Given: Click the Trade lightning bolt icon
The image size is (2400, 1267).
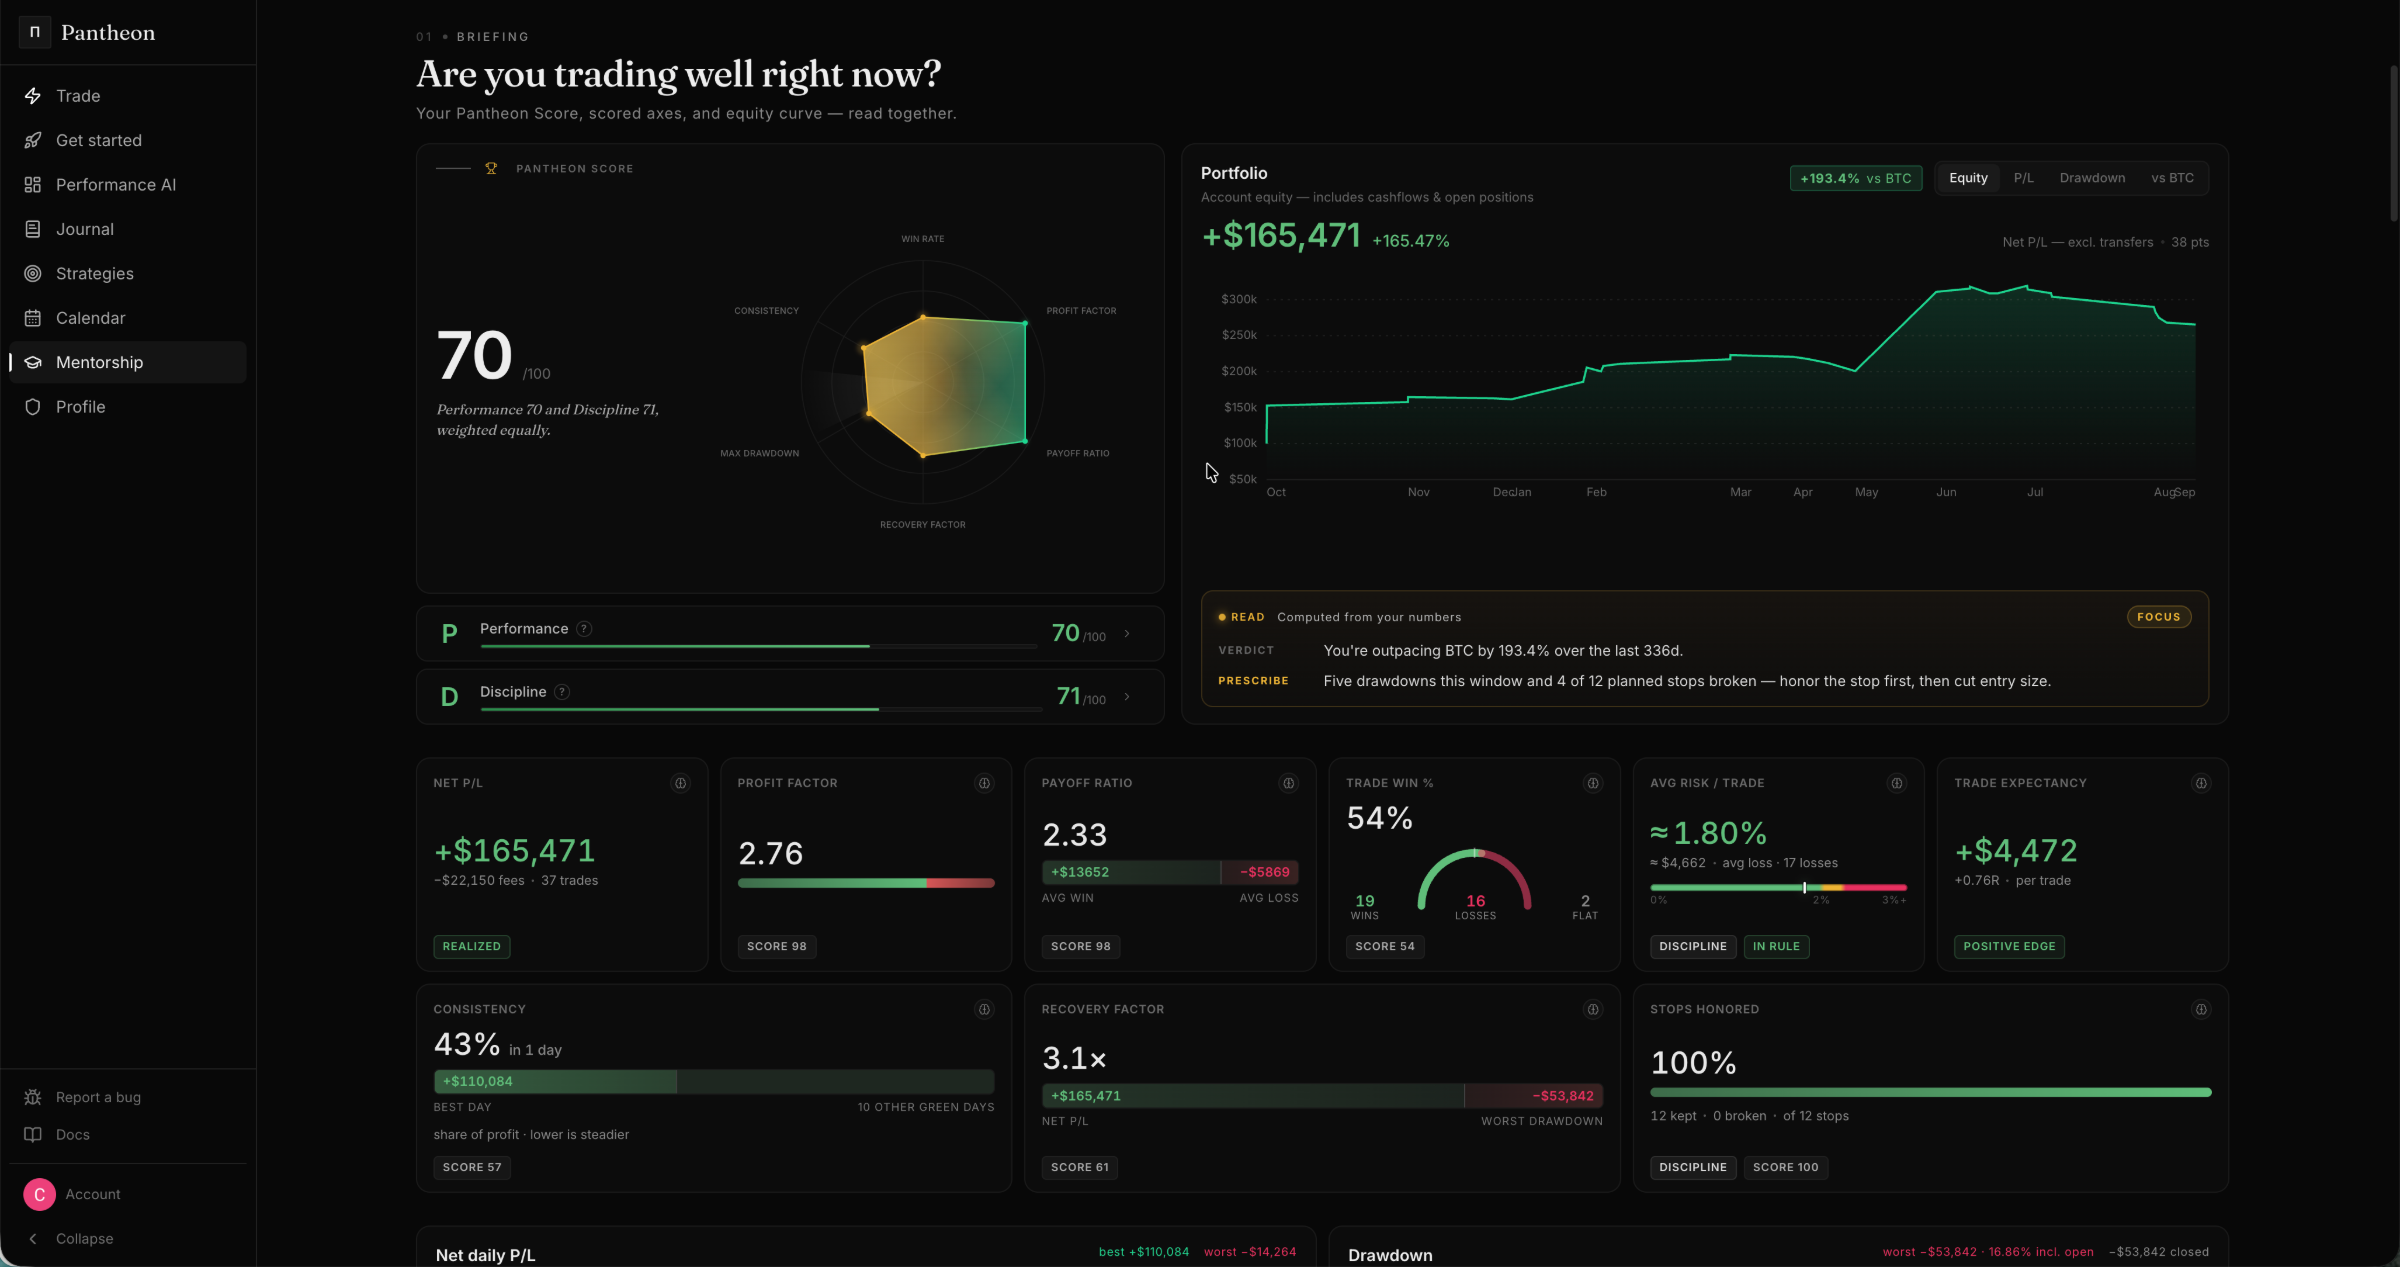Looking at the screenshot, I should tap(33, 96).
